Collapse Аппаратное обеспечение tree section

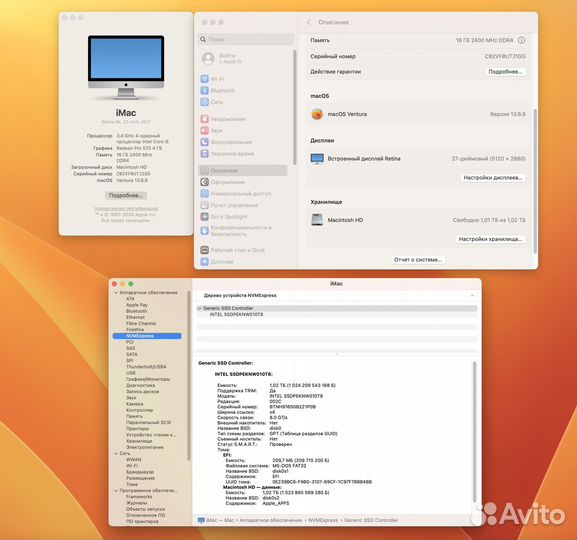(x=116, y=293)
